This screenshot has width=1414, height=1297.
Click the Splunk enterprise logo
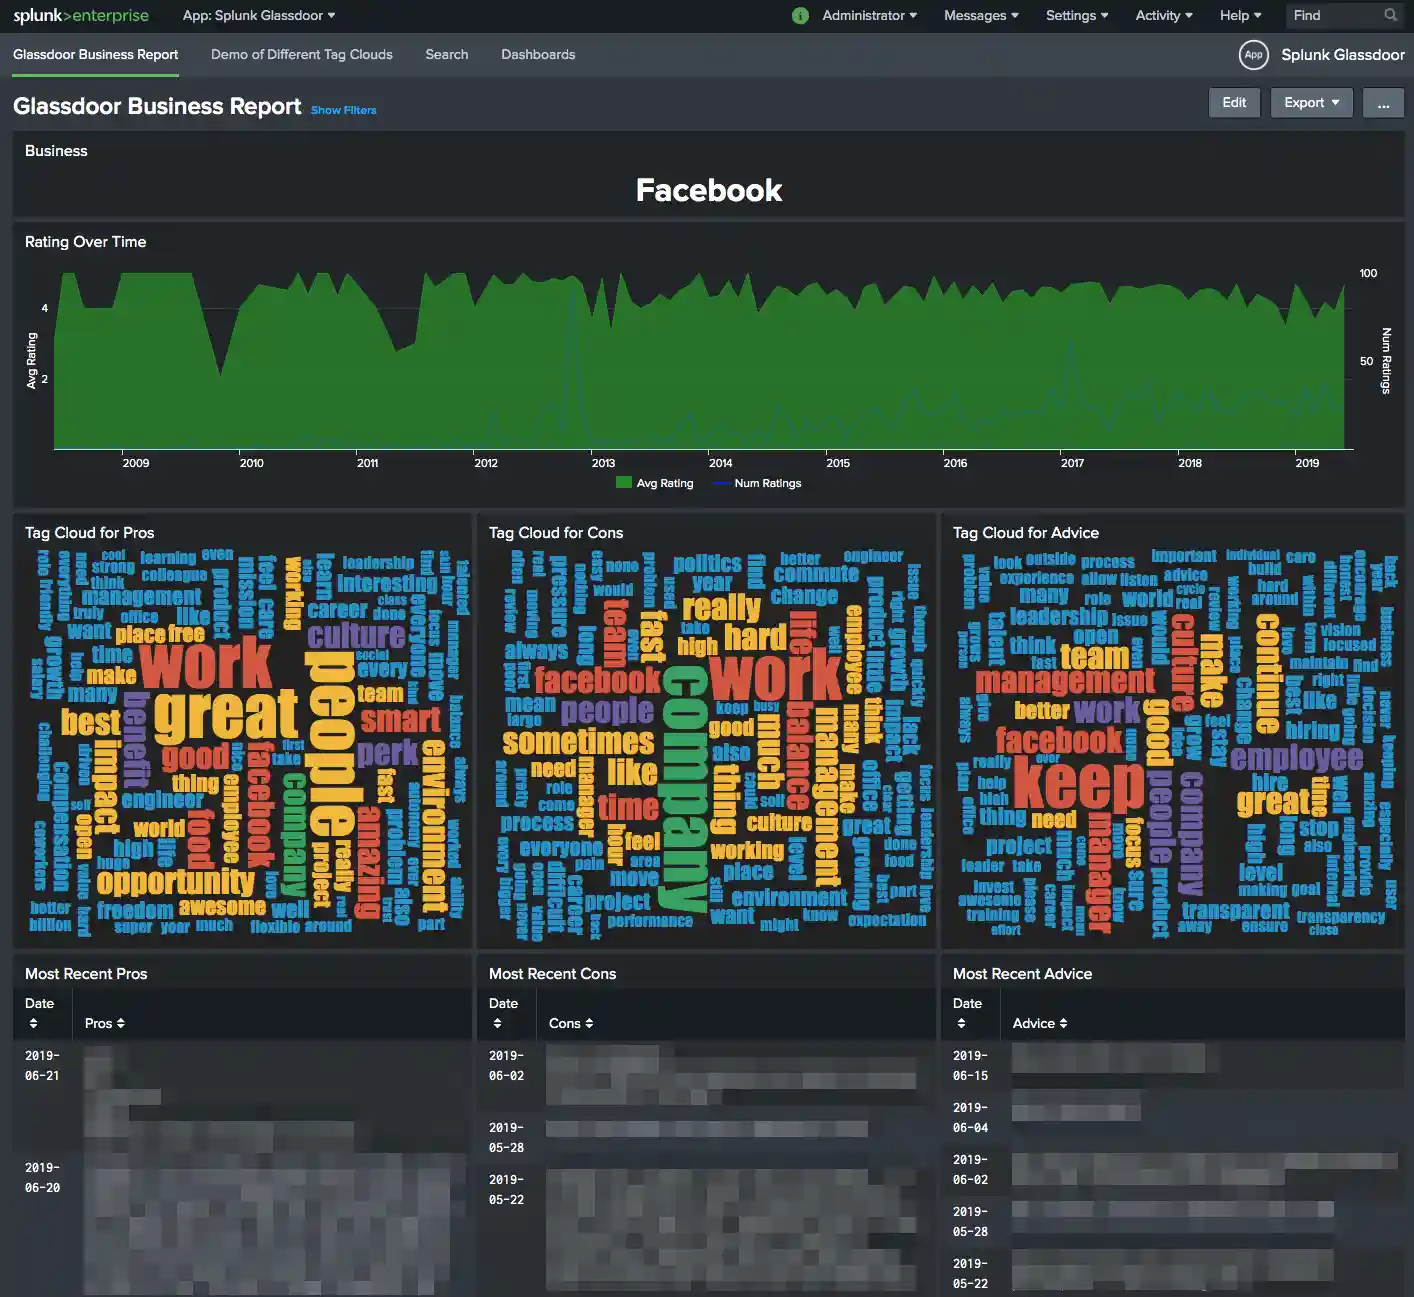[x=81, y=16]
